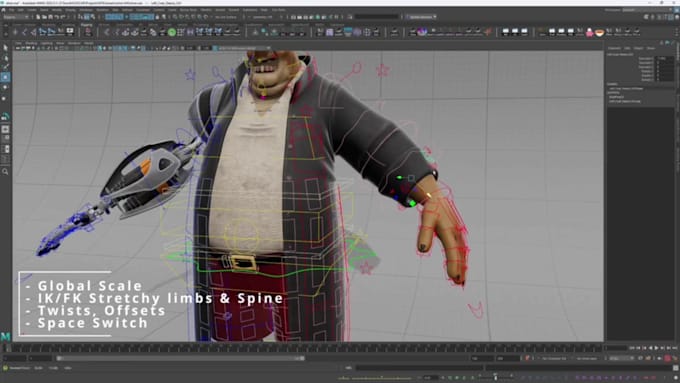This screenshot has width=680, height=383.
Task: Click the Maya logo at bottom left
Action: click(5, 336)
